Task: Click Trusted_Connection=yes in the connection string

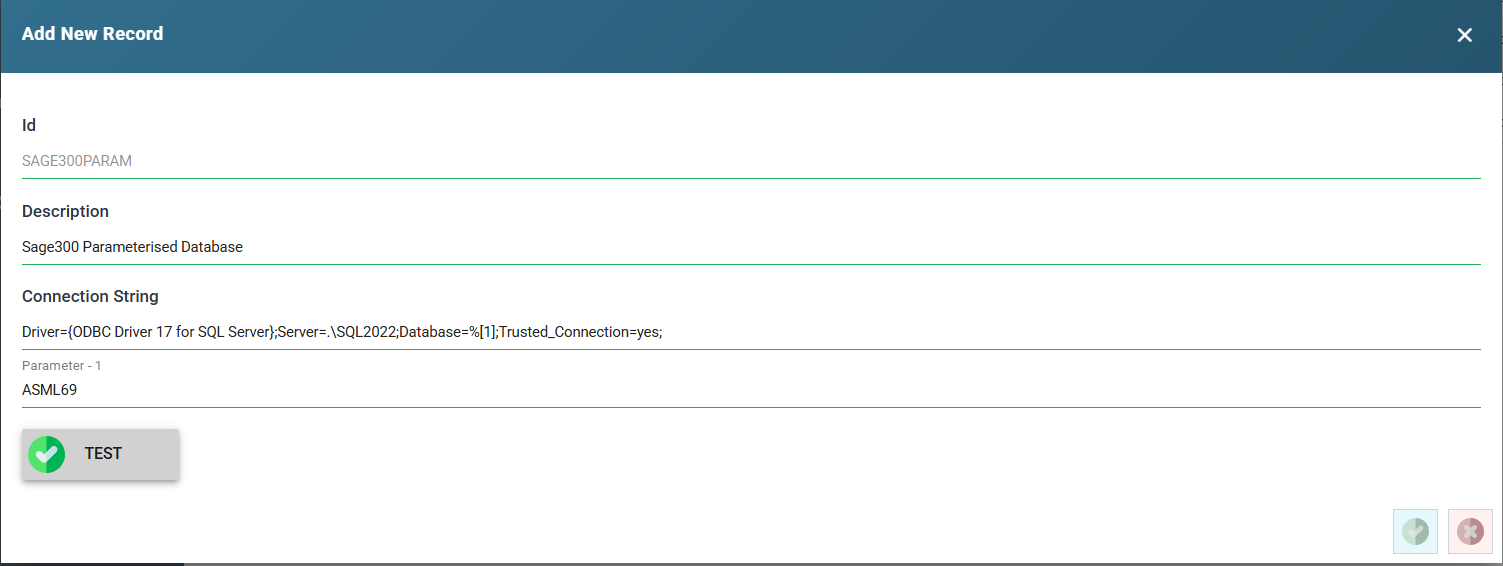Action: 578,332
